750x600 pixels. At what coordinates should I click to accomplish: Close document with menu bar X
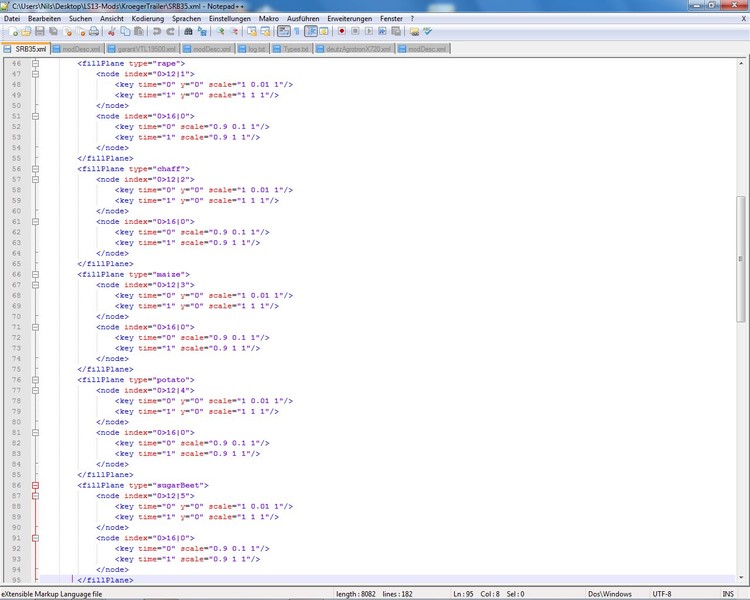(x=744, y=19)
